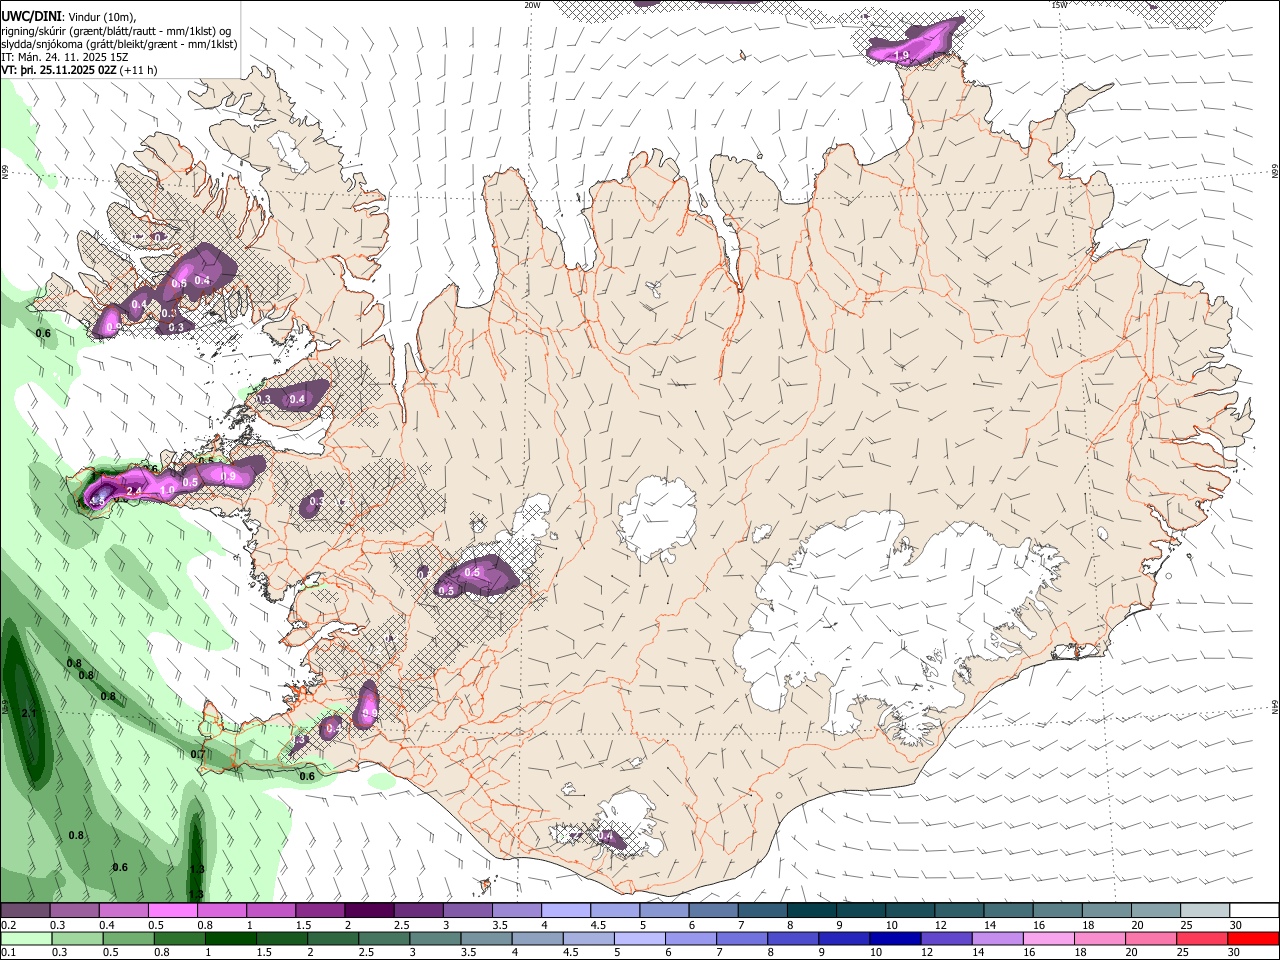This screenshot has width=1280, height=960.
Task: Click the valid time 'VT: þri. 25.11.2025 02Z'
Action: click(x=60, y=70)
